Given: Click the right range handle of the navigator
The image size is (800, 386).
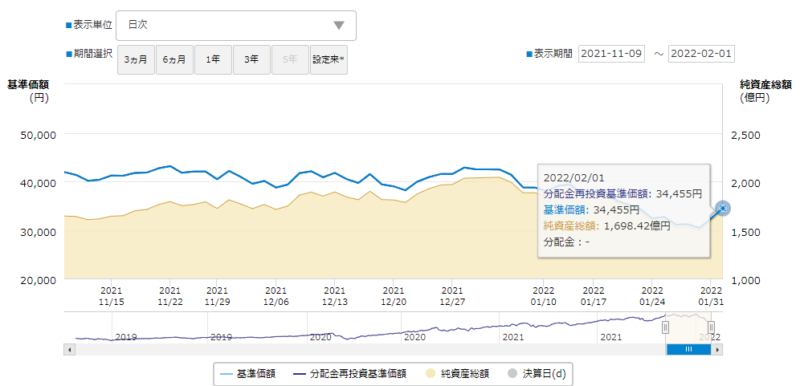Looking at the screenshot, I should (711, 327).
